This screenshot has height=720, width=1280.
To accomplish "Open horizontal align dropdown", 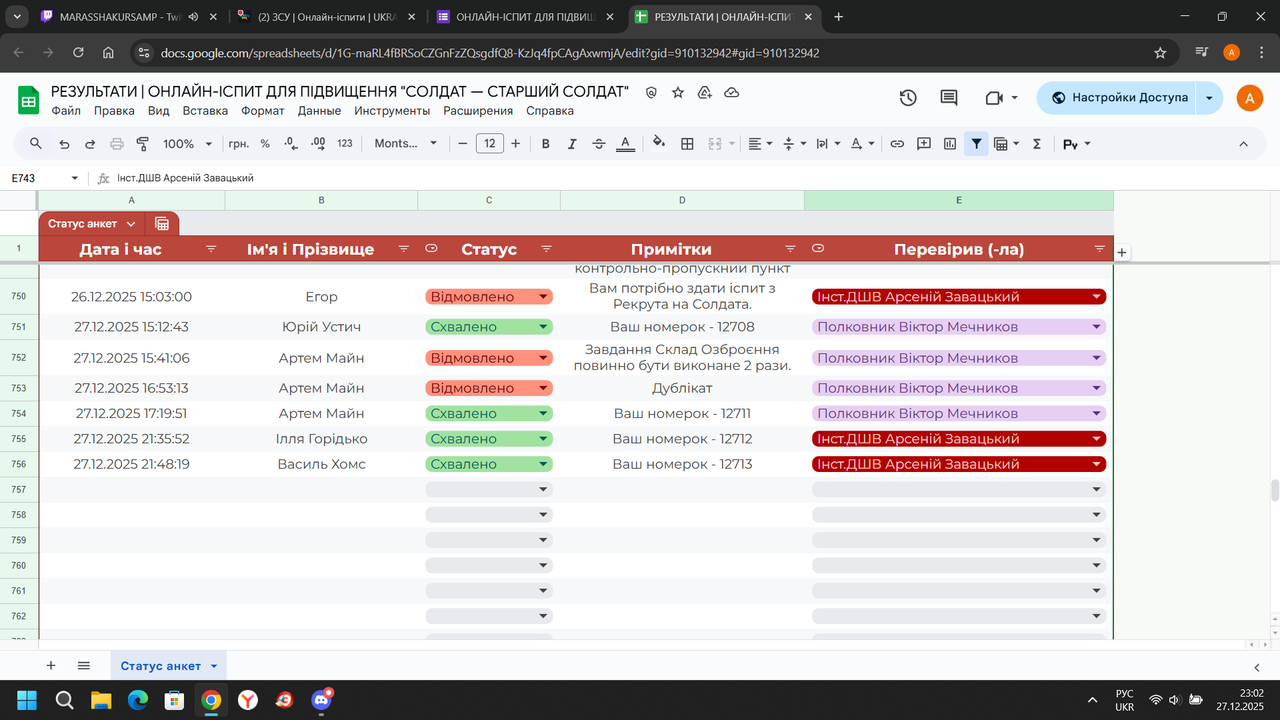I will pyautogui.click(x=760, y=144).
